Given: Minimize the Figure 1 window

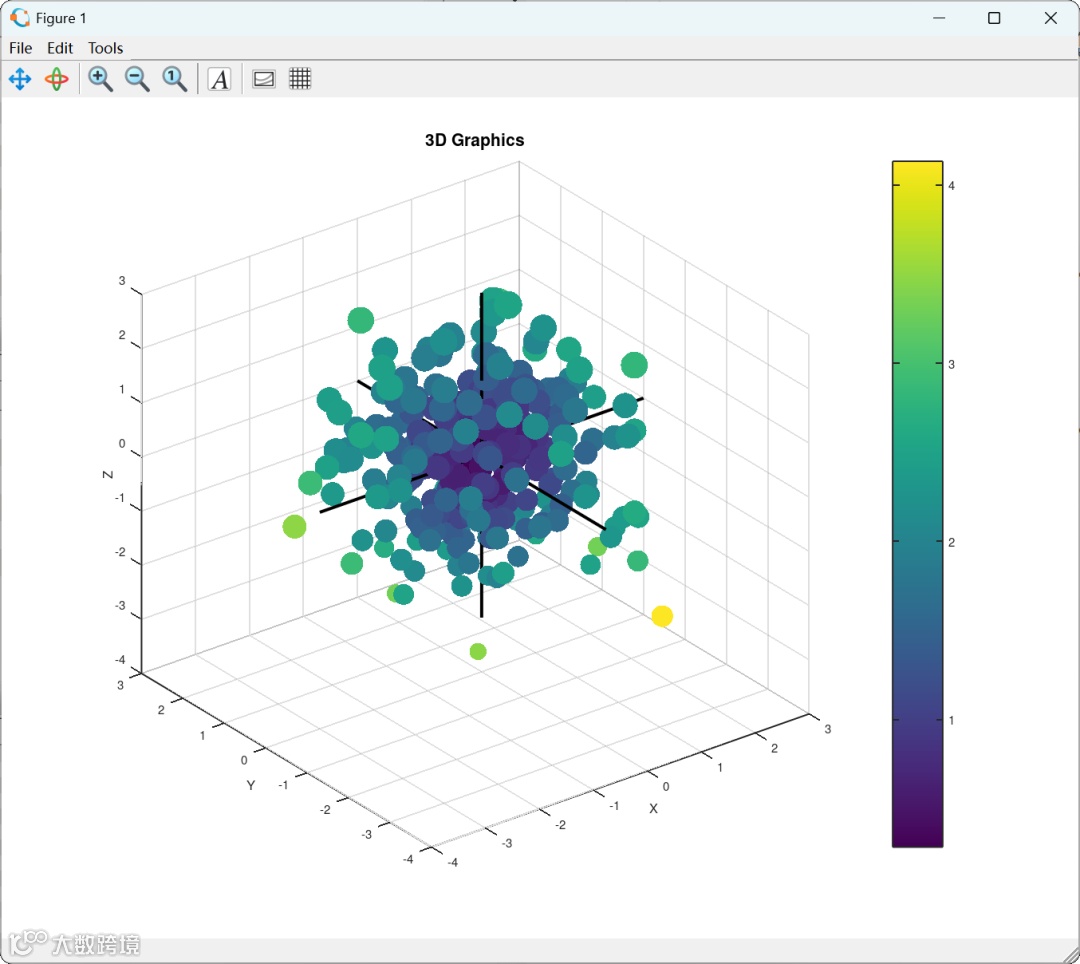Looking at the screenshot, I should click(939, 19).
